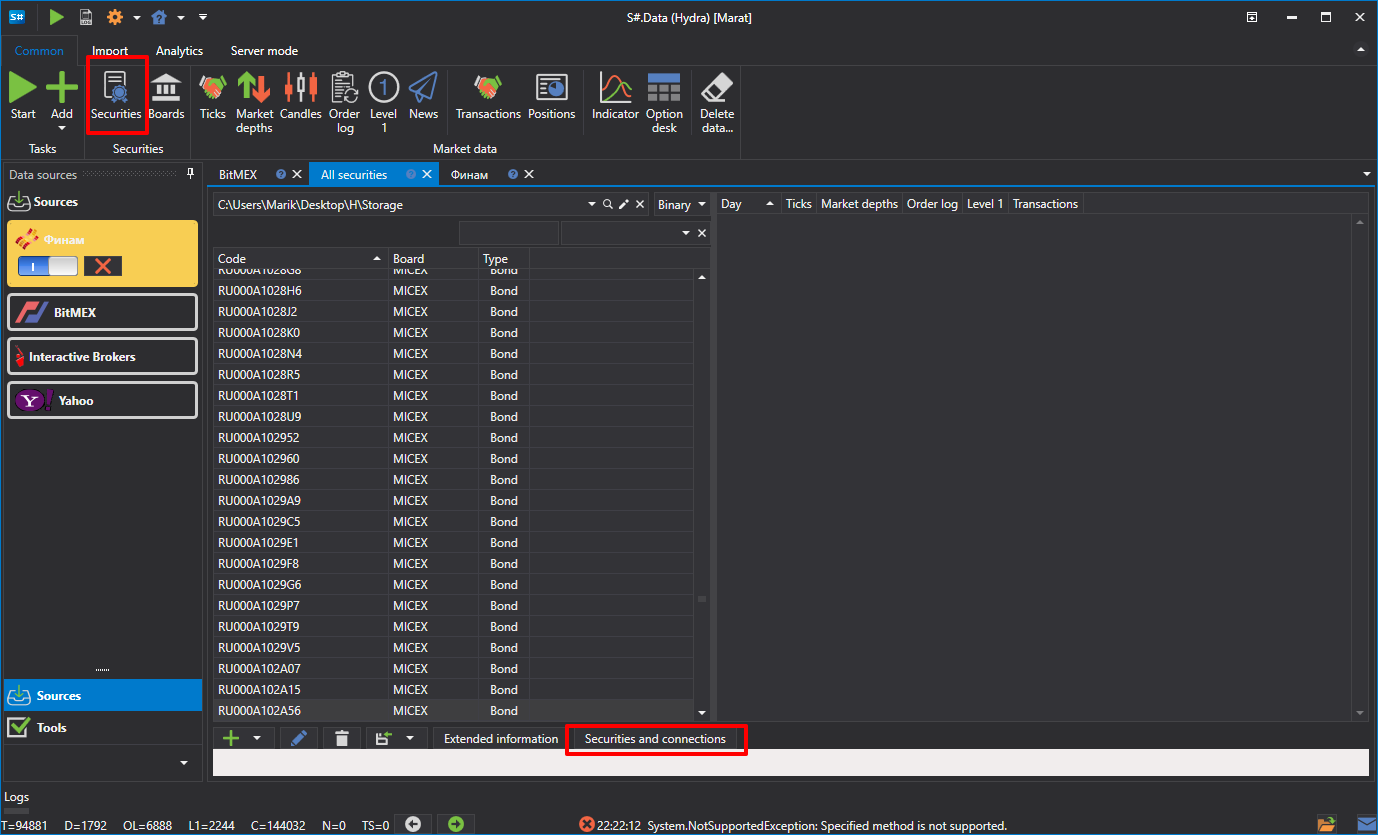Open Transactions ribbon button
The image size is (1378, 835).
click(x=488, y=98)
